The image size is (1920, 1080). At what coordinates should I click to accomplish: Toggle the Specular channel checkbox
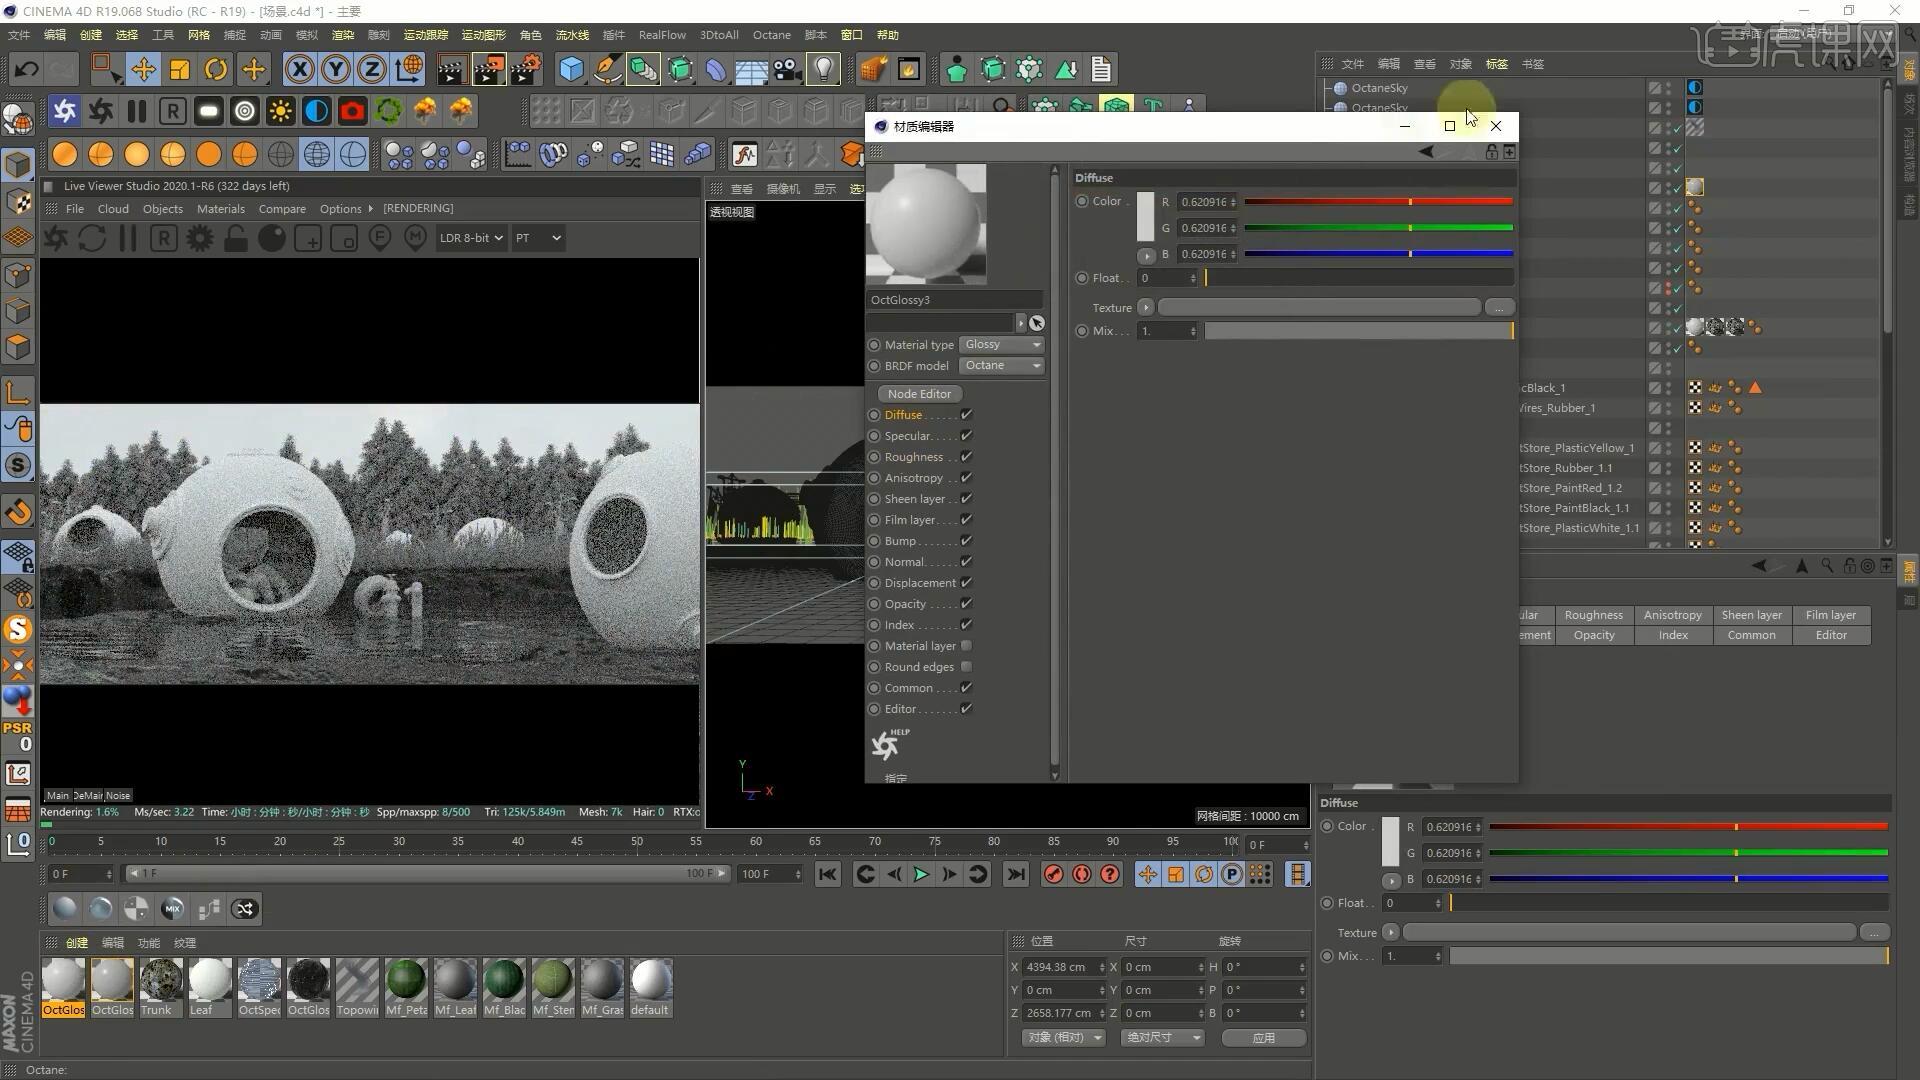pos(966,436)
